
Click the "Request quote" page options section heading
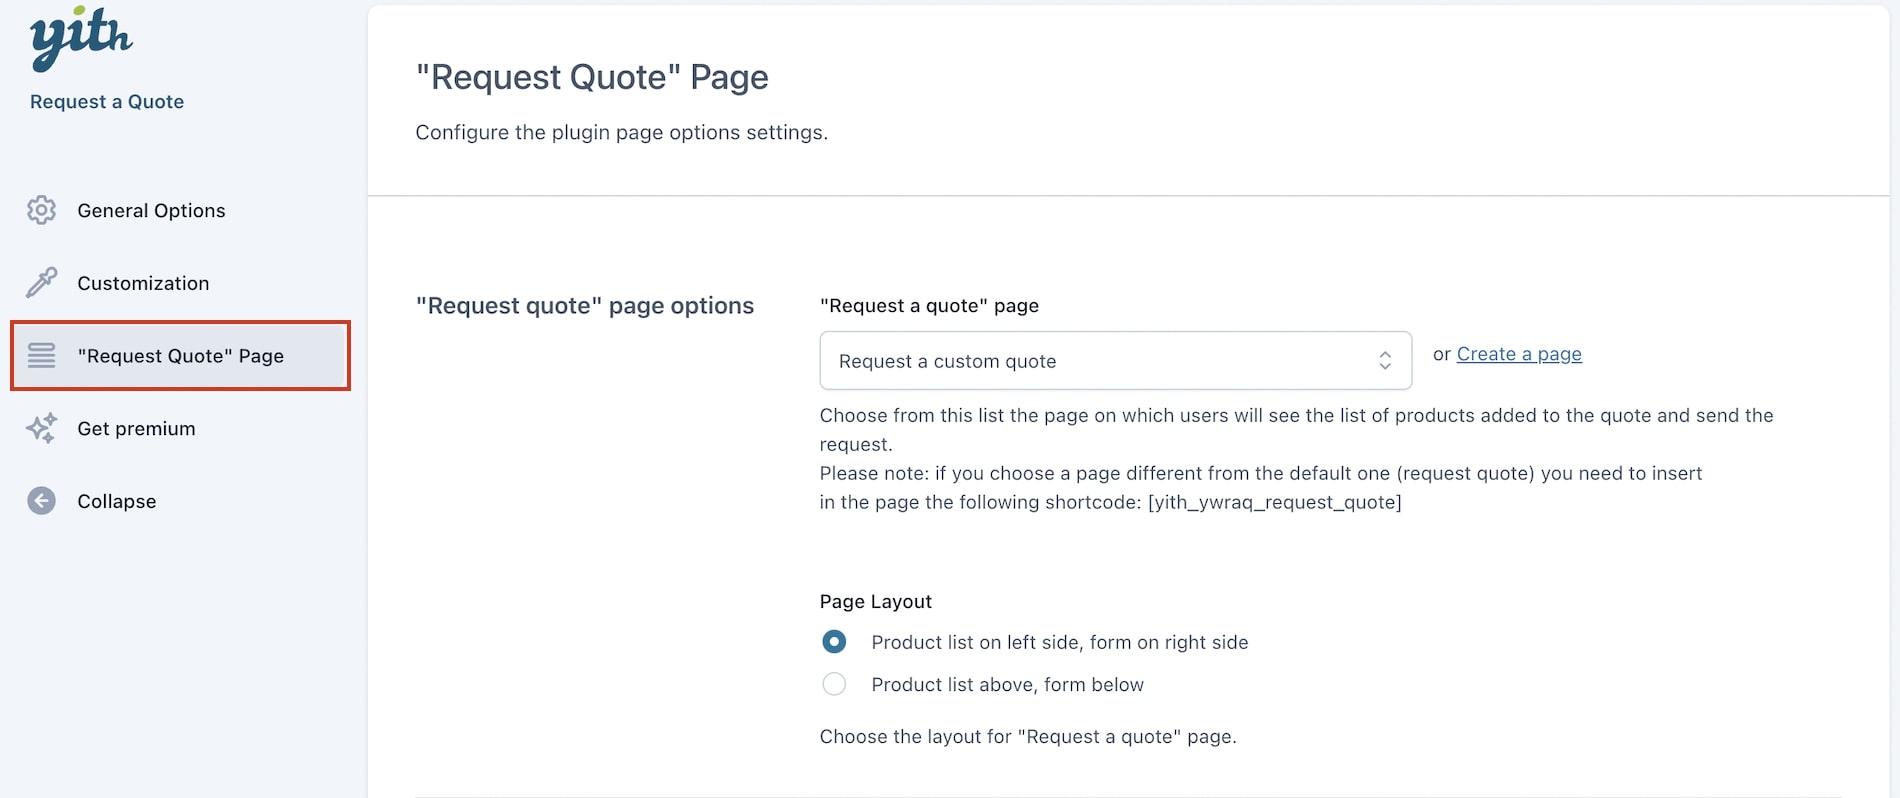[585, 306]
